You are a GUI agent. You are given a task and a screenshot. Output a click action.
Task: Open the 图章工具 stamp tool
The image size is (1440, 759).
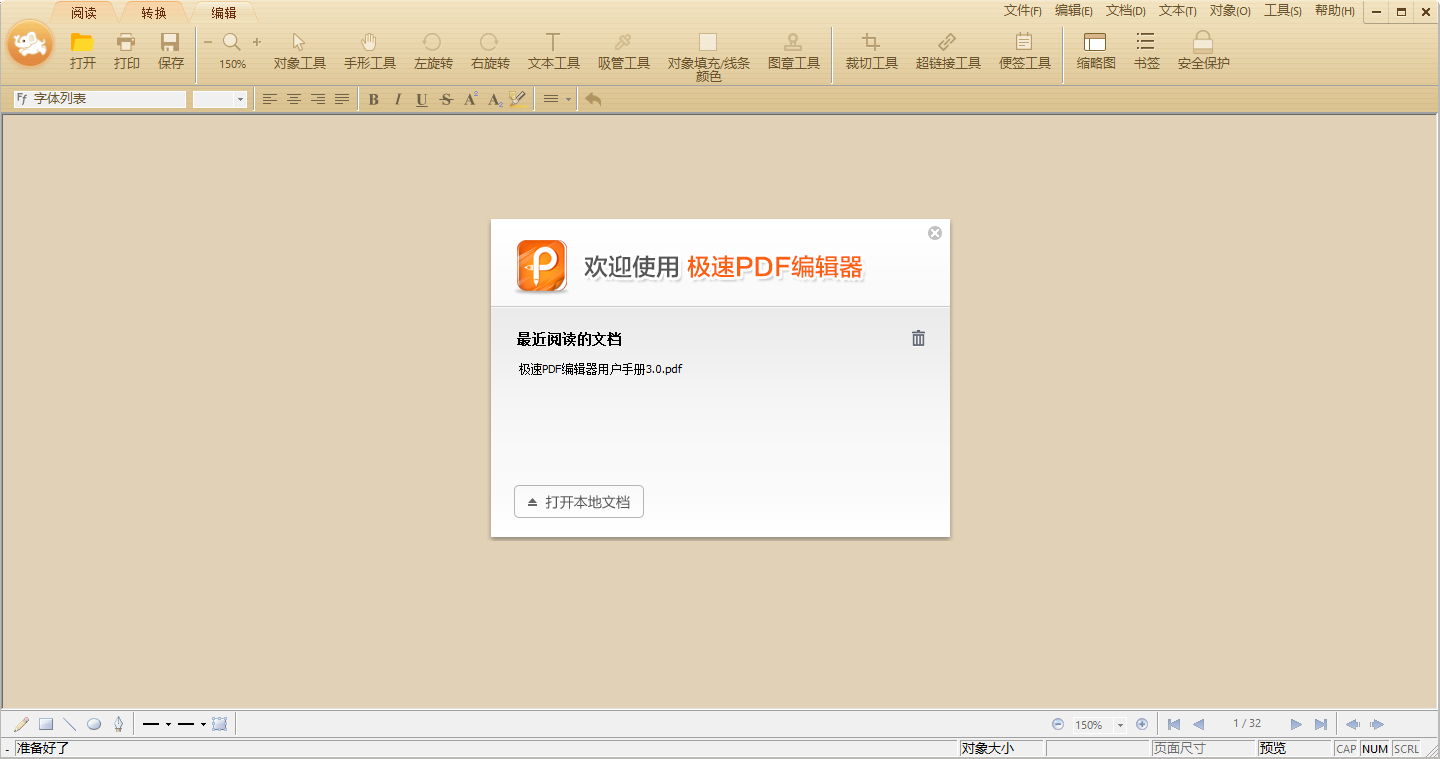pos(793,50)
